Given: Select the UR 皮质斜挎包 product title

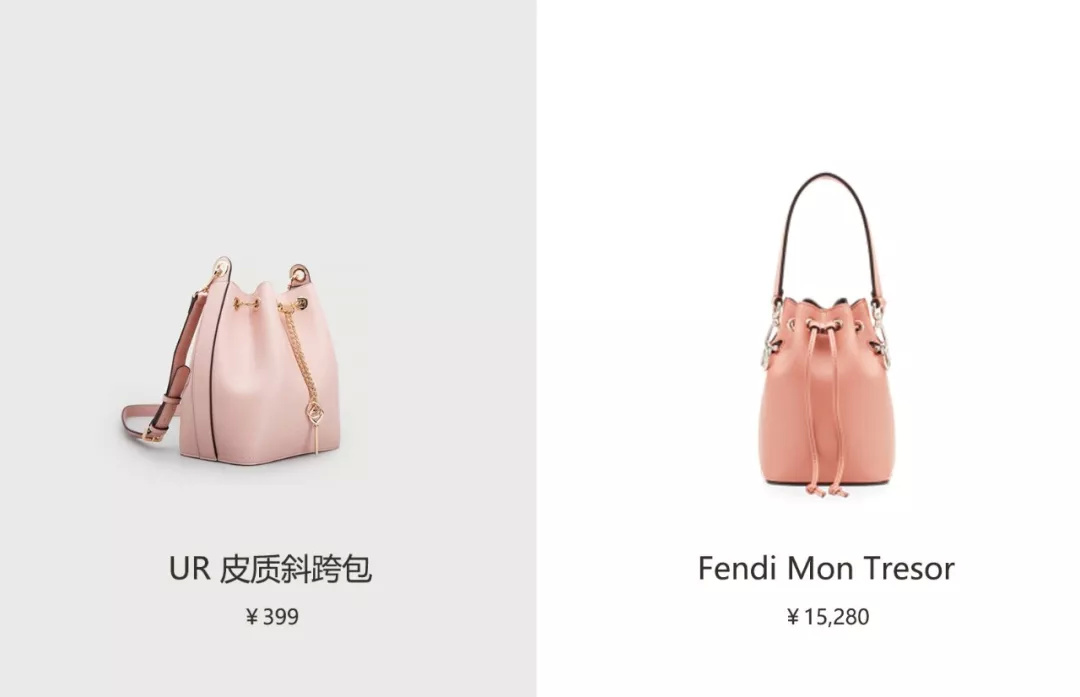Looking at the screenshot, I should tap(271, 569).
